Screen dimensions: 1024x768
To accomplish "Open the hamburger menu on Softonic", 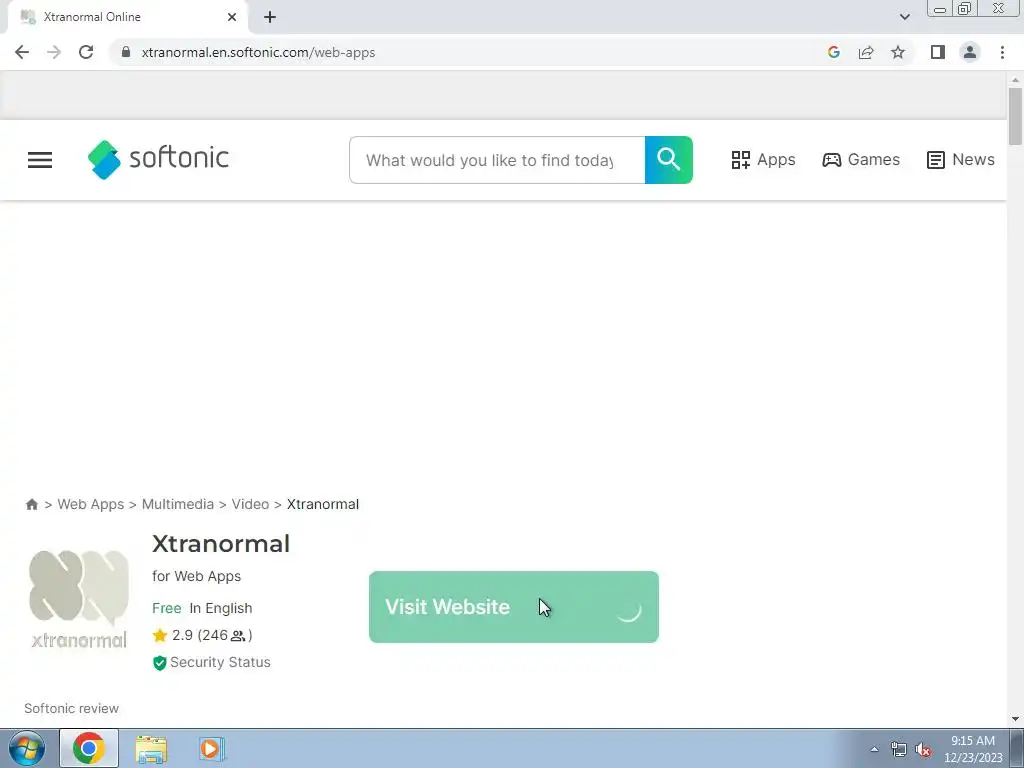I will pos(40,160).
